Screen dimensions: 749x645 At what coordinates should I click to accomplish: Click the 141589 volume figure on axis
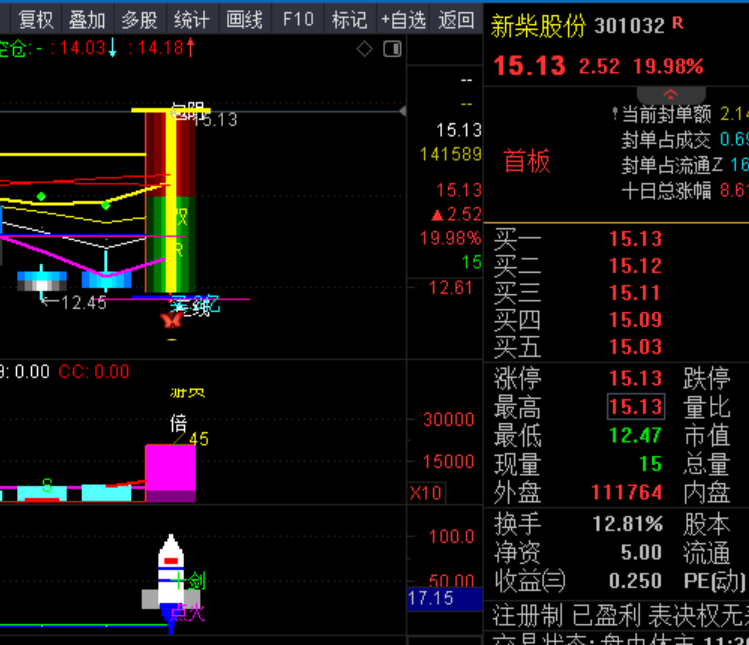[450, 154]
